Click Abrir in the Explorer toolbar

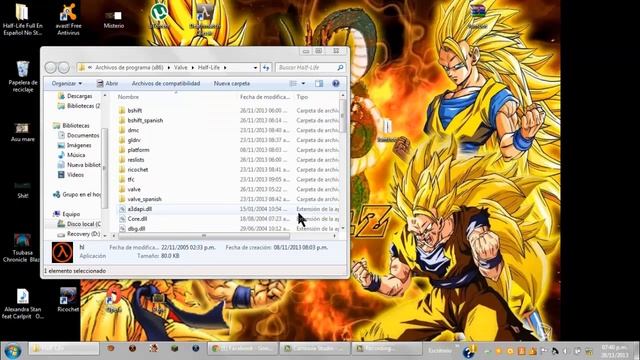point(107,83)
